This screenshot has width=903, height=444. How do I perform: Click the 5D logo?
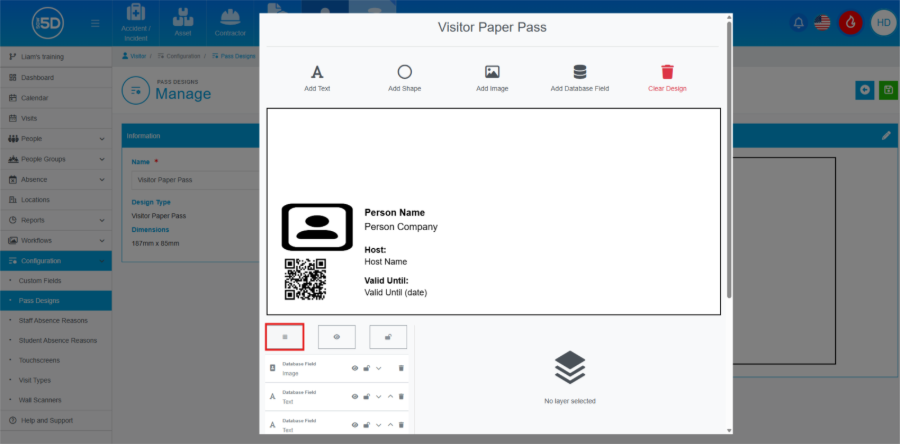pyautogui.click(x=48, y=23)
